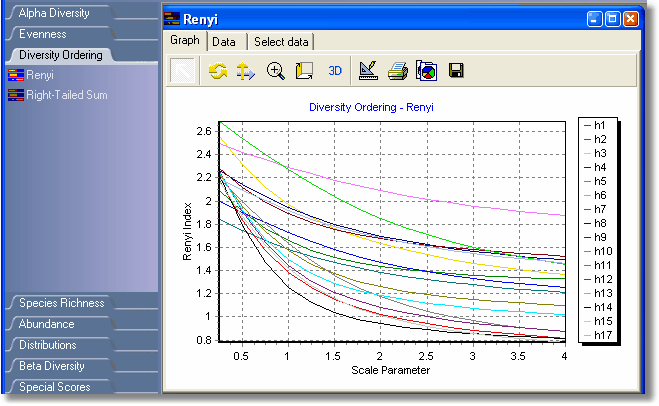Click the page copy icon
Viewport: 659px width, 406px height.
tap(304, 71)
